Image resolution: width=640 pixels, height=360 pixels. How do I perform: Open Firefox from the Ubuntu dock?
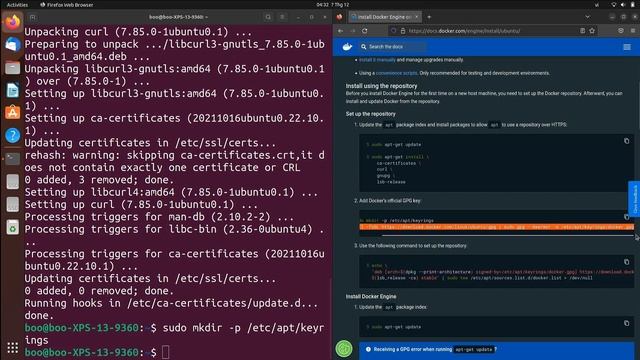pos(13,22)
